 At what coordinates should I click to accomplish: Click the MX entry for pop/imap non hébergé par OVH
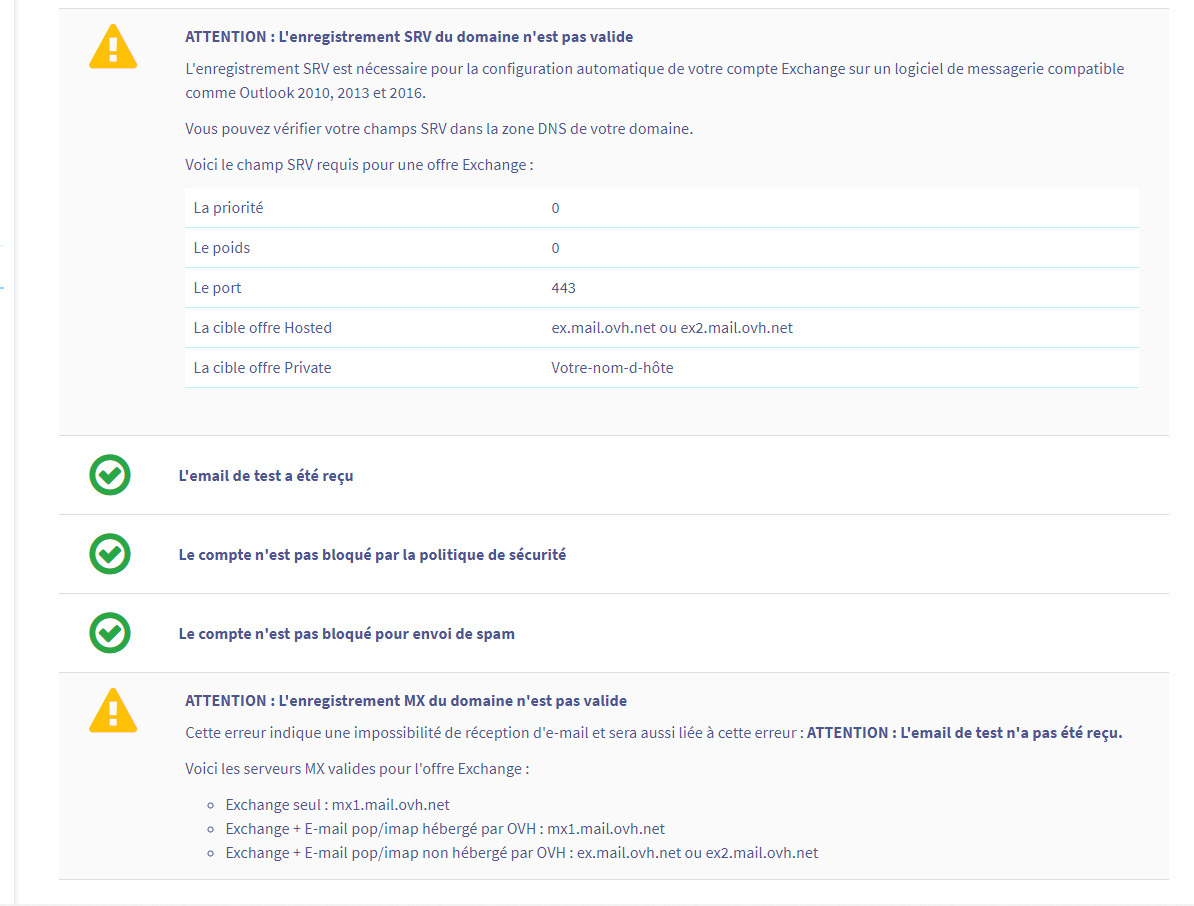[x=521, y=853]
